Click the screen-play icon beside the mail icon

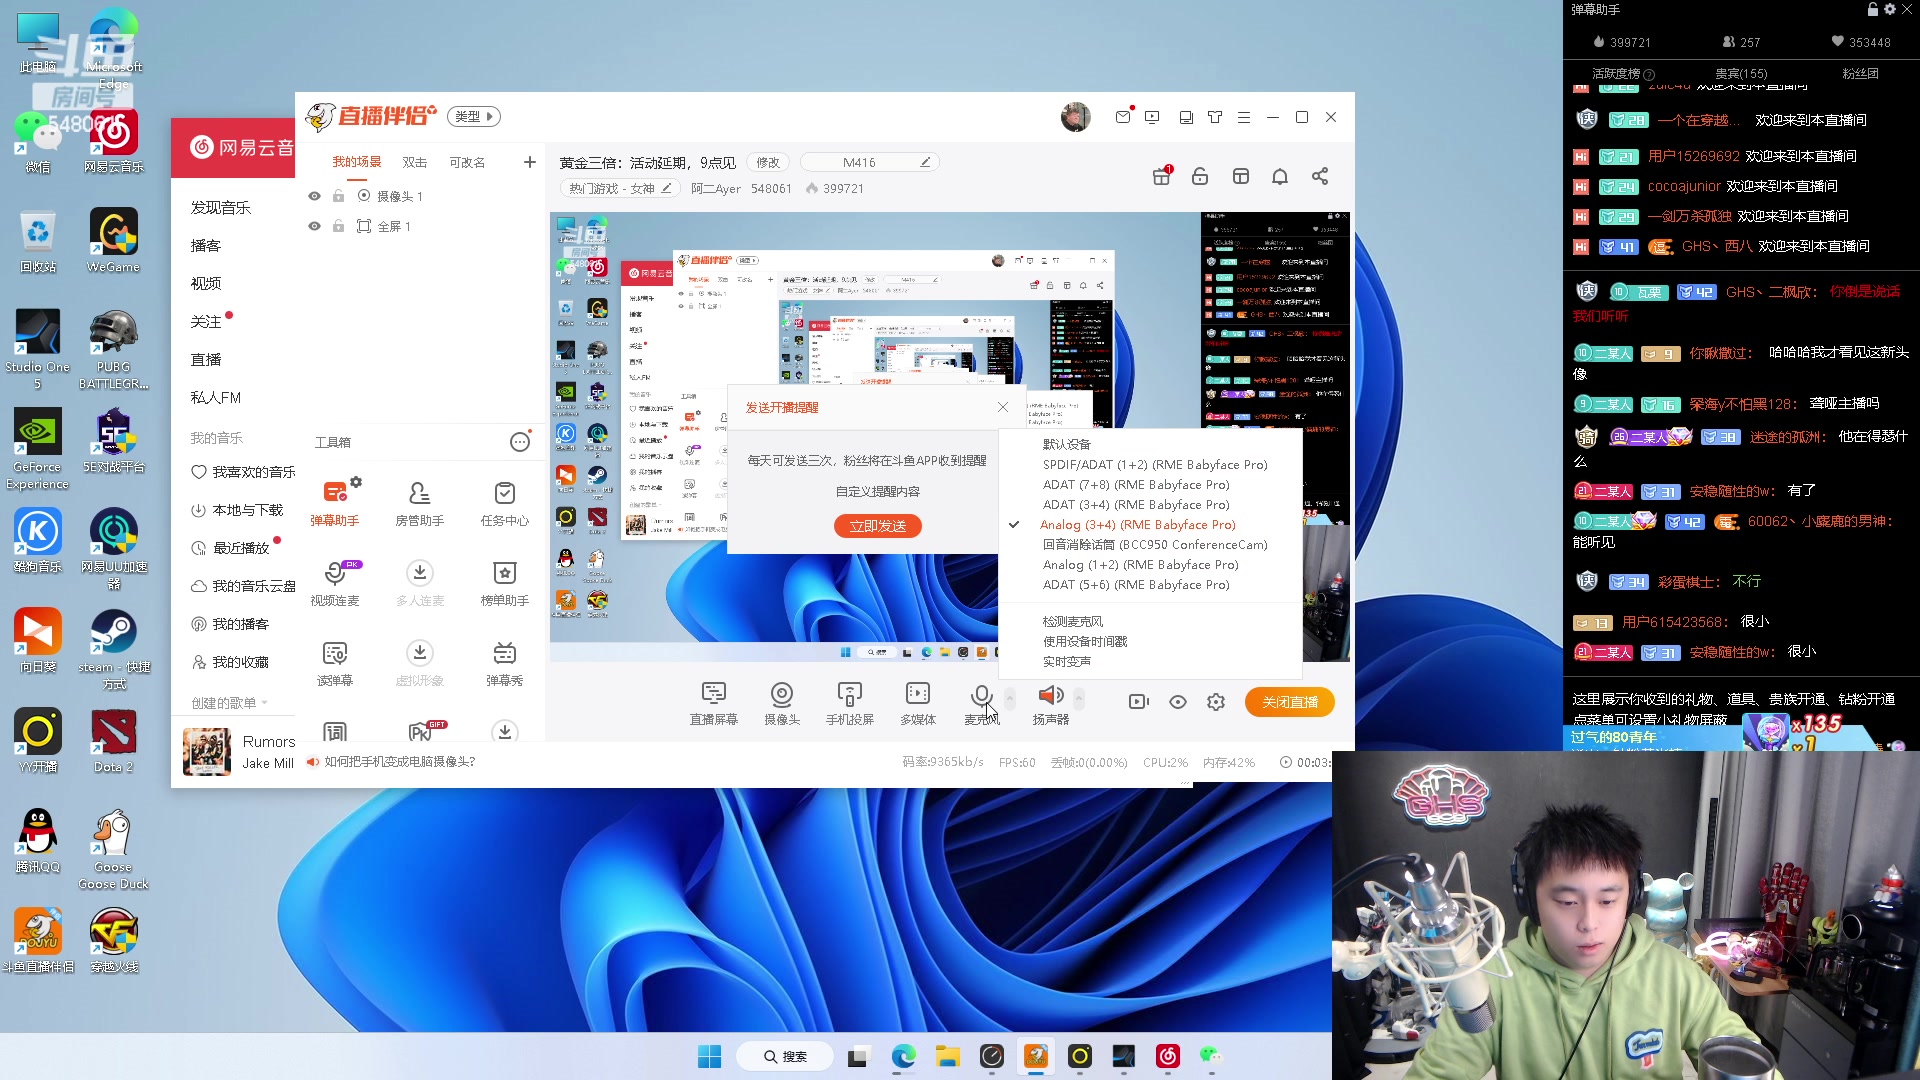[1152, 117]
